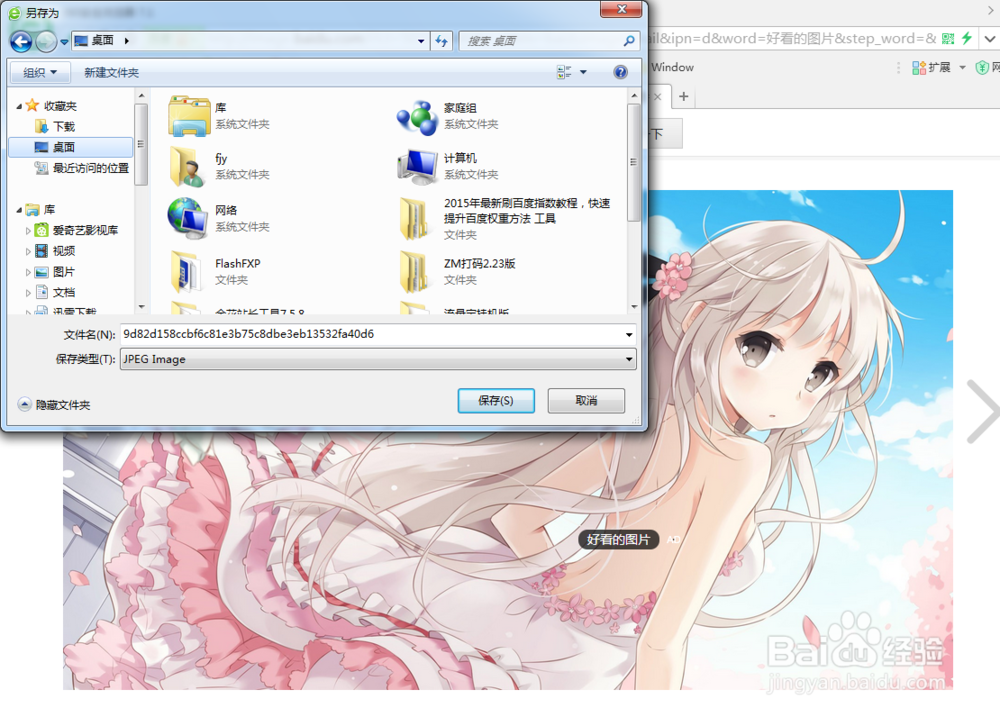Click the dots menu handle before 扩展
Screen dimensions: 1000x717
899,68
